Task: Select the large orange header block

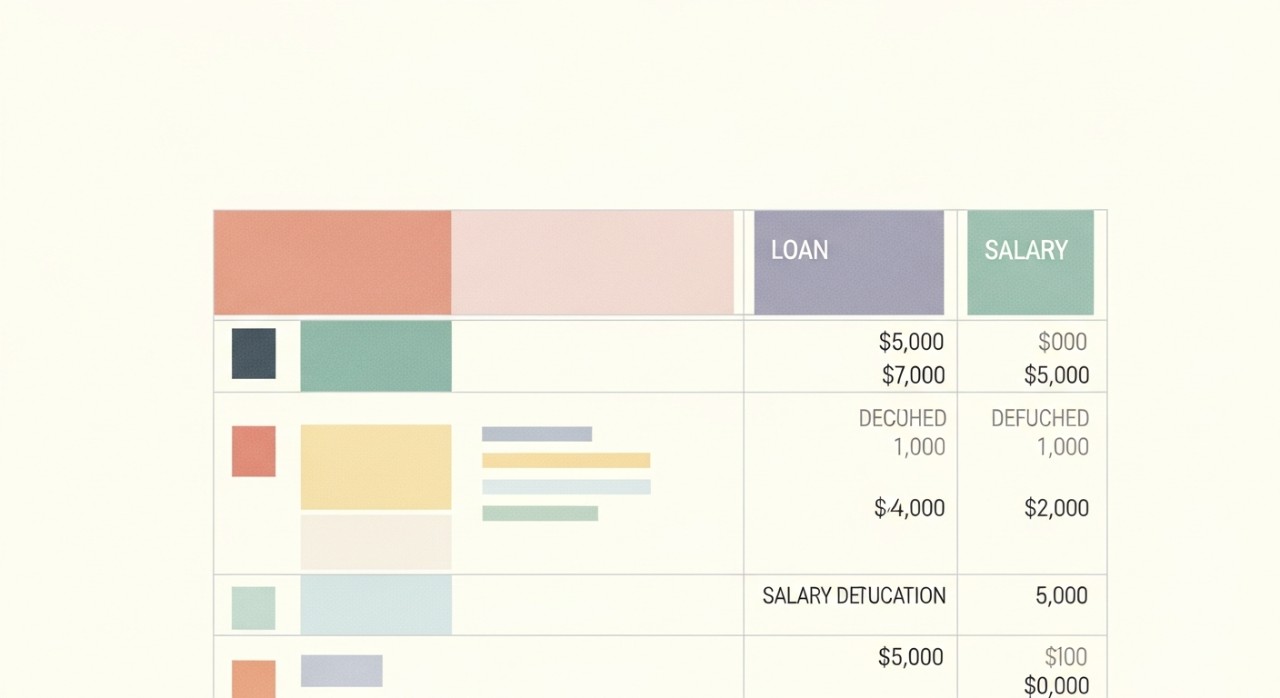Action: [332, 262]
